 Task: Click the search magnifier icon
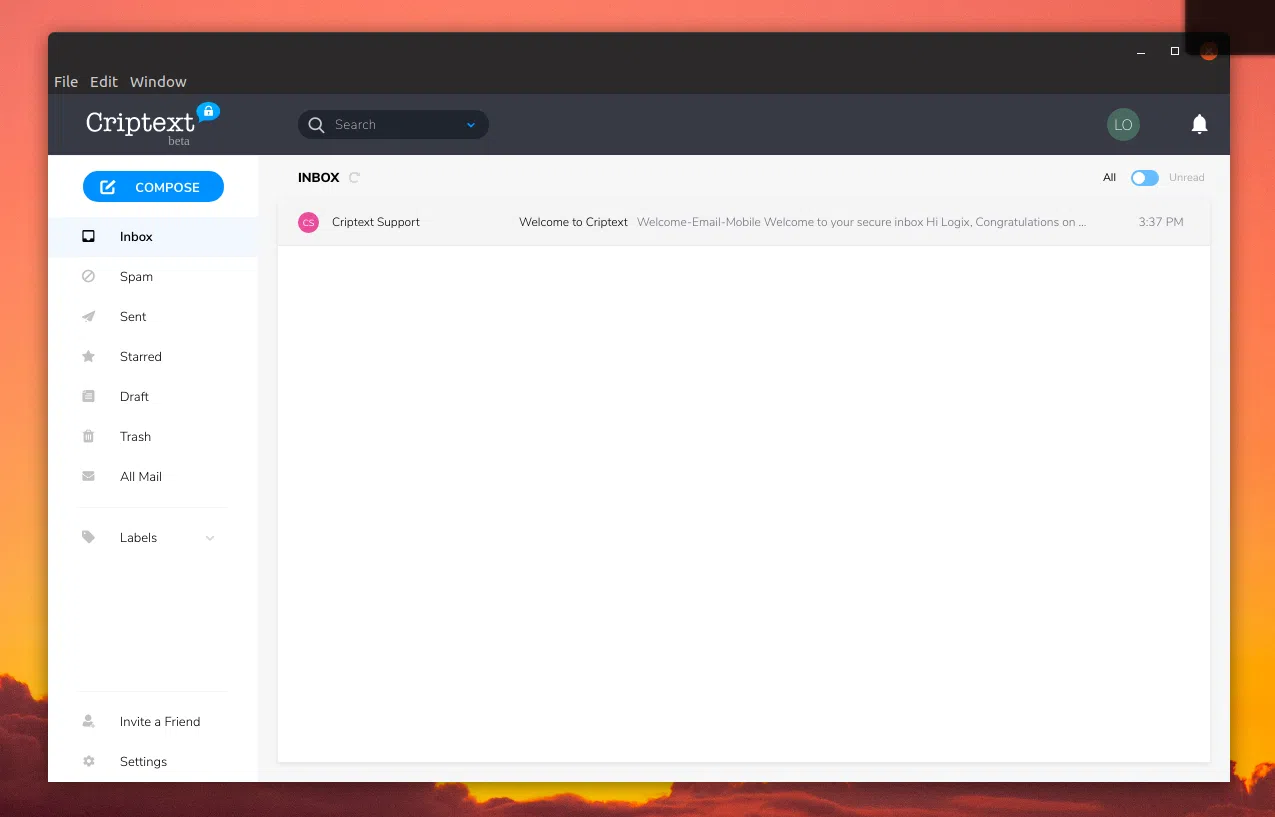tap(316, 125)
